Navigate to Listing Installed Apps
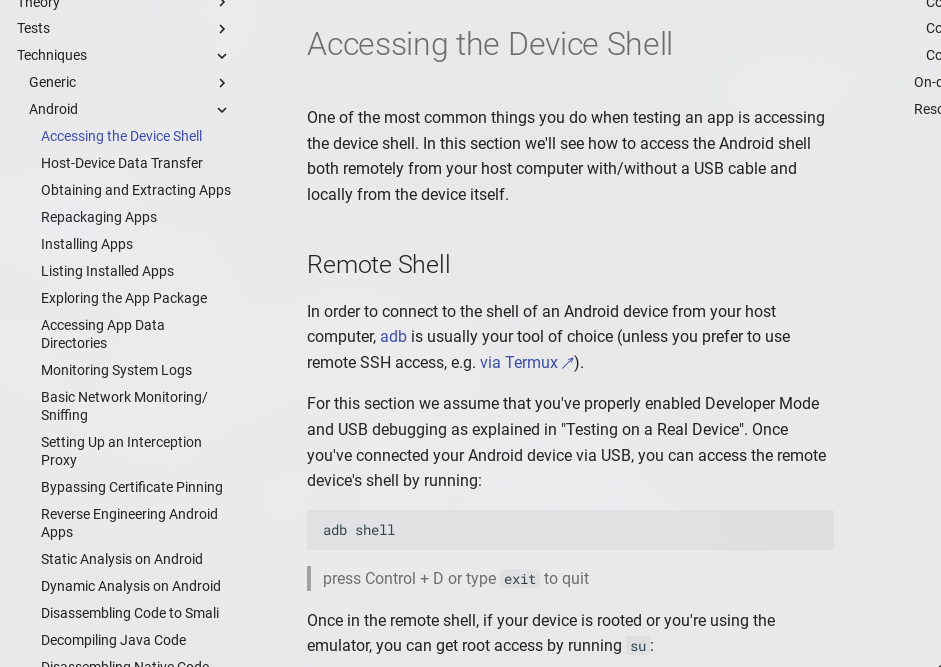Screen dimensions: 941x667 [107, 271]
